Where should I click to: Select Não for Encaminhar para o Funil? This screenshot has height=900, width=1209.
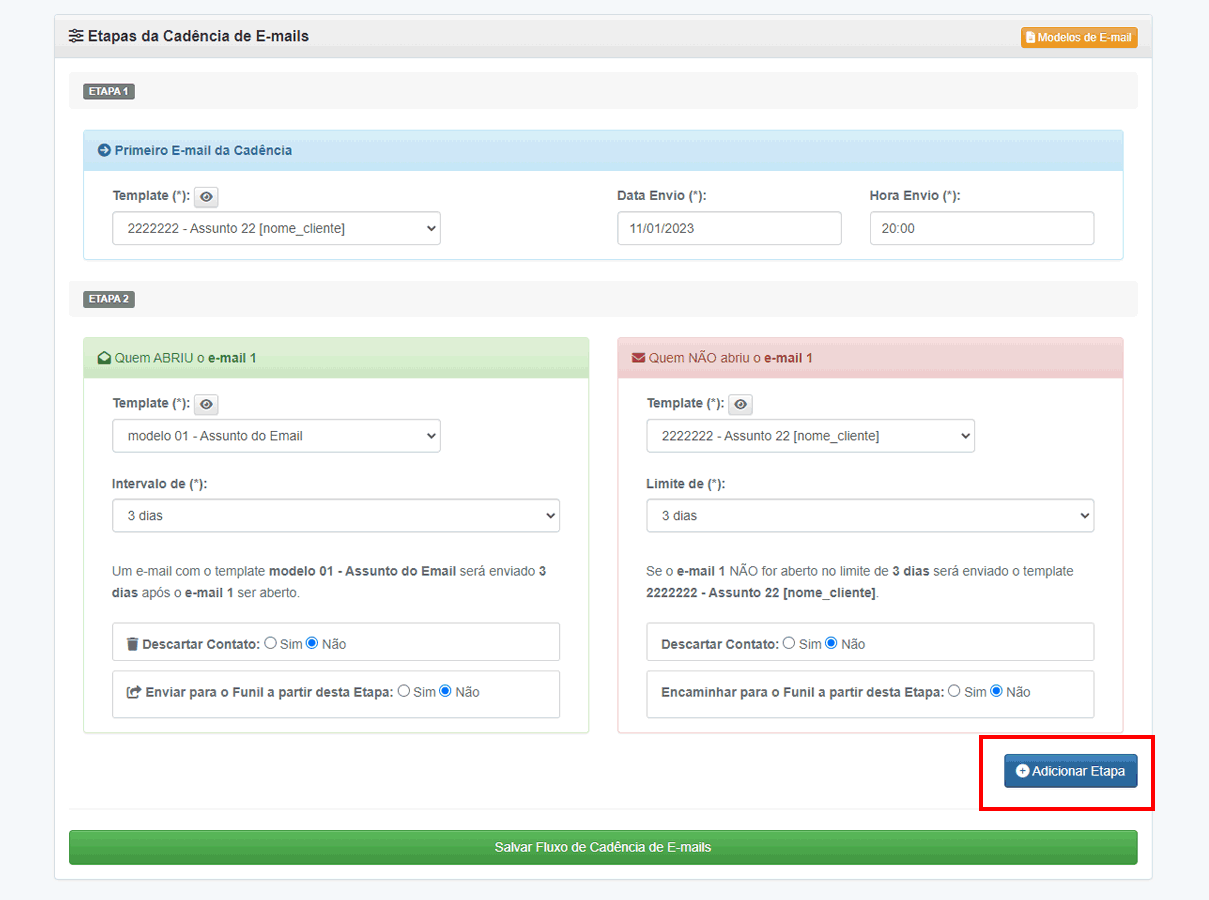click(x=996, y=691)
